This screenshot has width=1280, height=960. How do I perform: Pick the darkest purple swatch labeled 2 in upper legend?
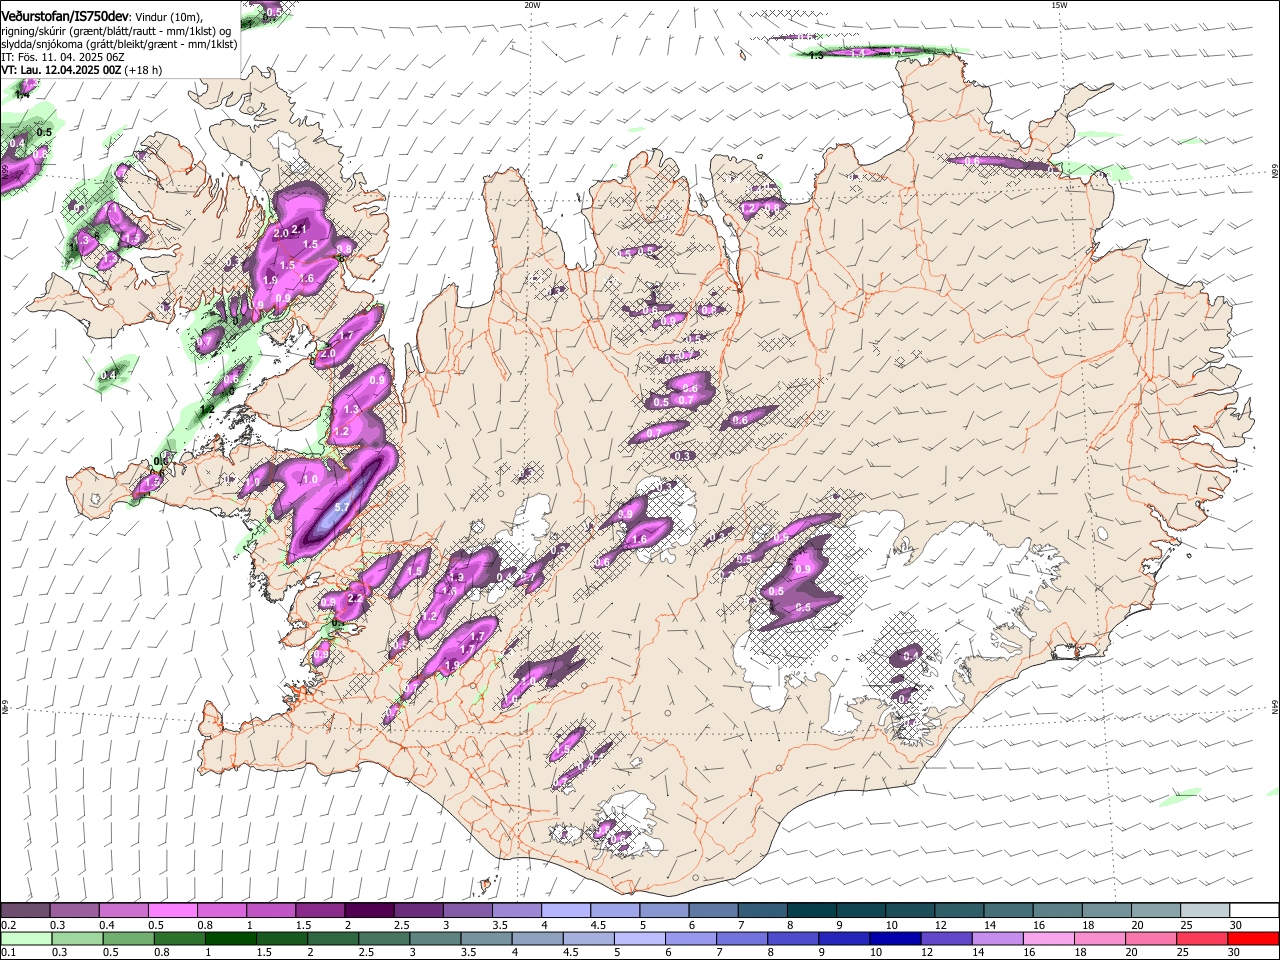pos(369,911)
